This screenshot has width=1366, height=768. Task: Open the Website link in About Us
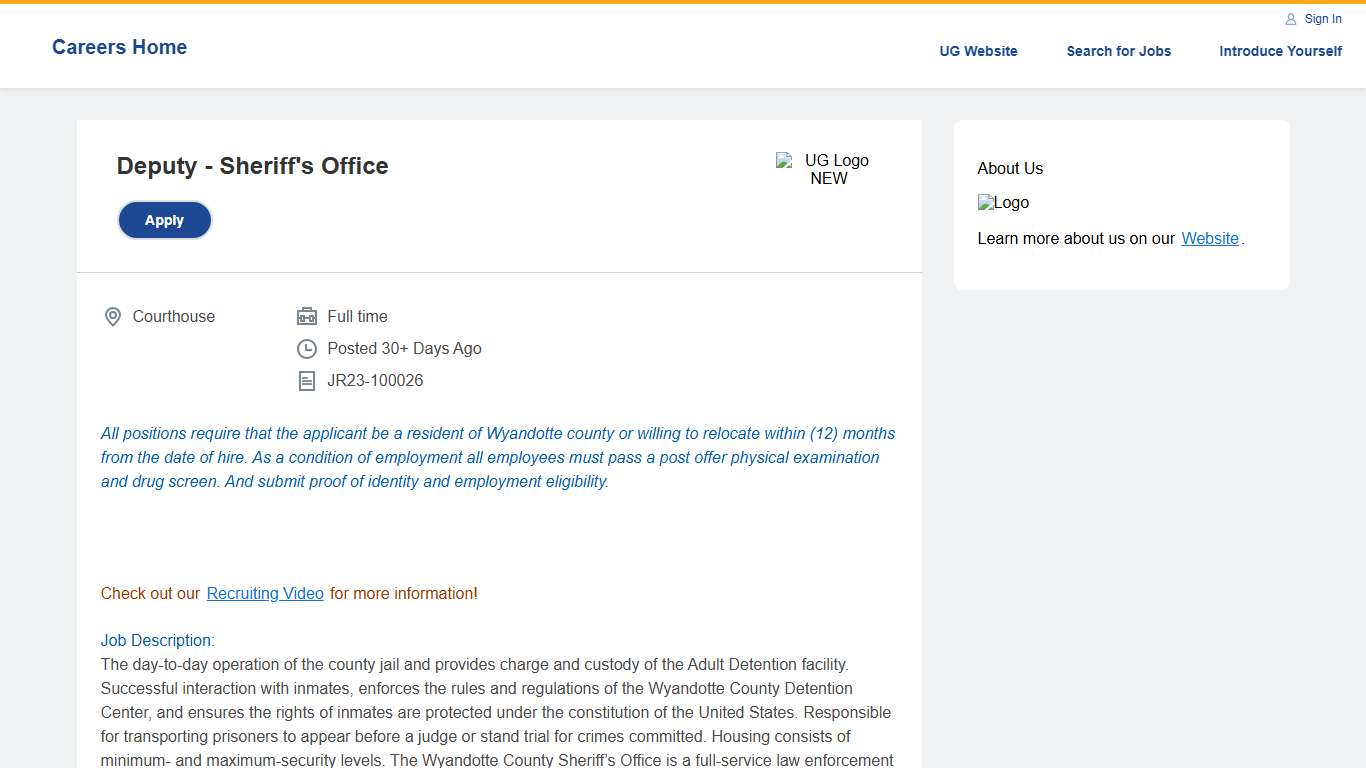click(1210, 238)
